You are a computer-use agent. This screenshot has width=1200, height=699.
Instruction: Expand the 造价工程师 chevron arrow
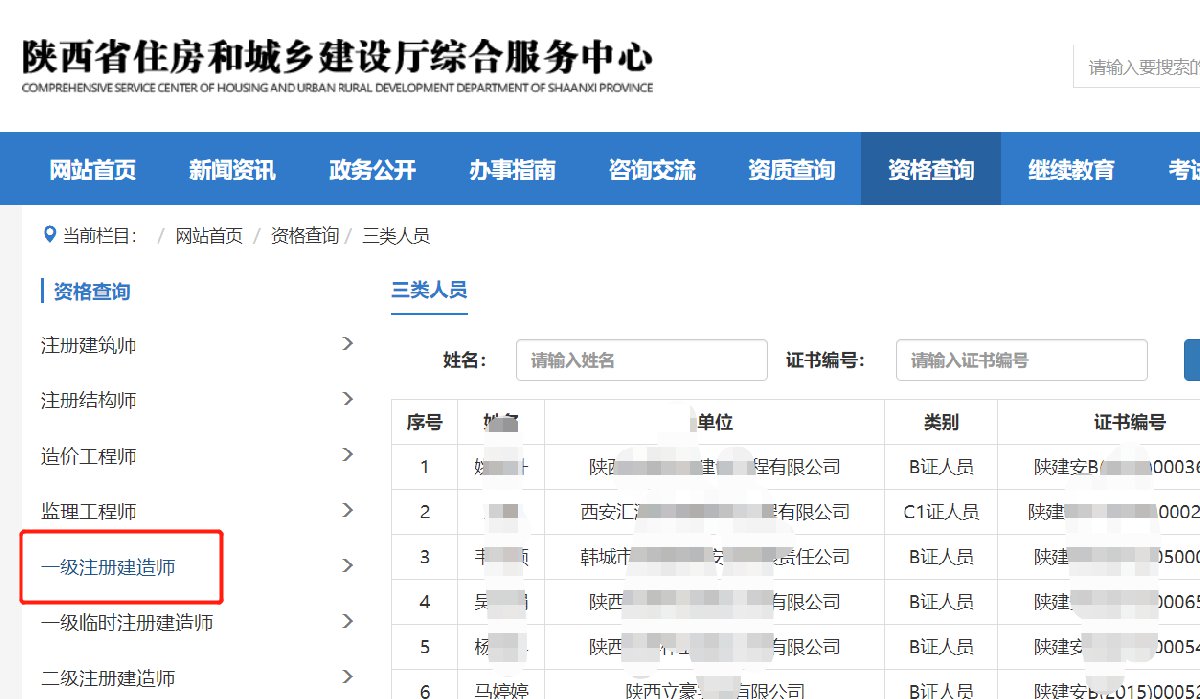point(347,455)
